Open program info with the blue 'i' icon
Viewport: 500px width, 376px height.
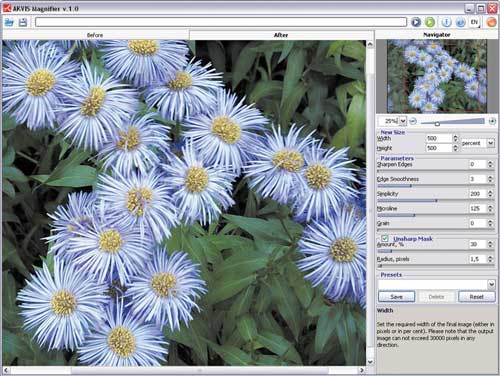click(x=446, y=22)
